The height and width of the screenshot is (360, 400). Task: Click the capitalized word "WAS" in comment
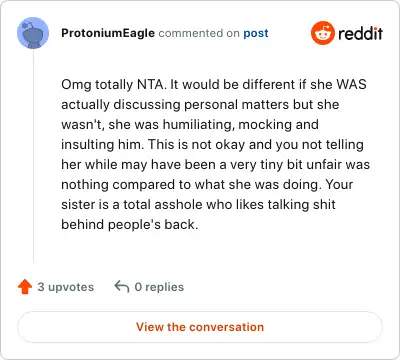pos(351,84)
